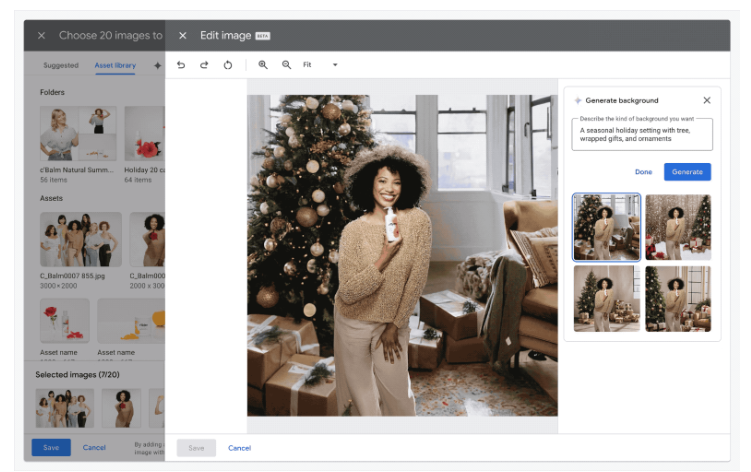
Task: Click Cancel in the asset picker dialog
Action: pos(94,448)
